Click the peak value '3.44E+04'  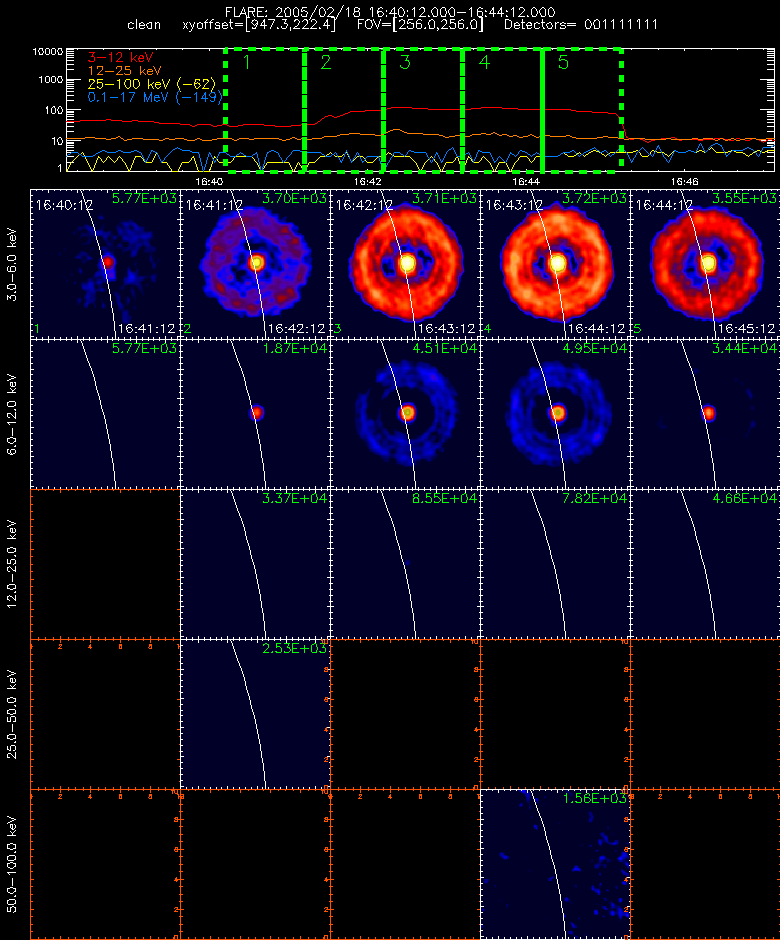pyautogui.click(x=745, y=348)
